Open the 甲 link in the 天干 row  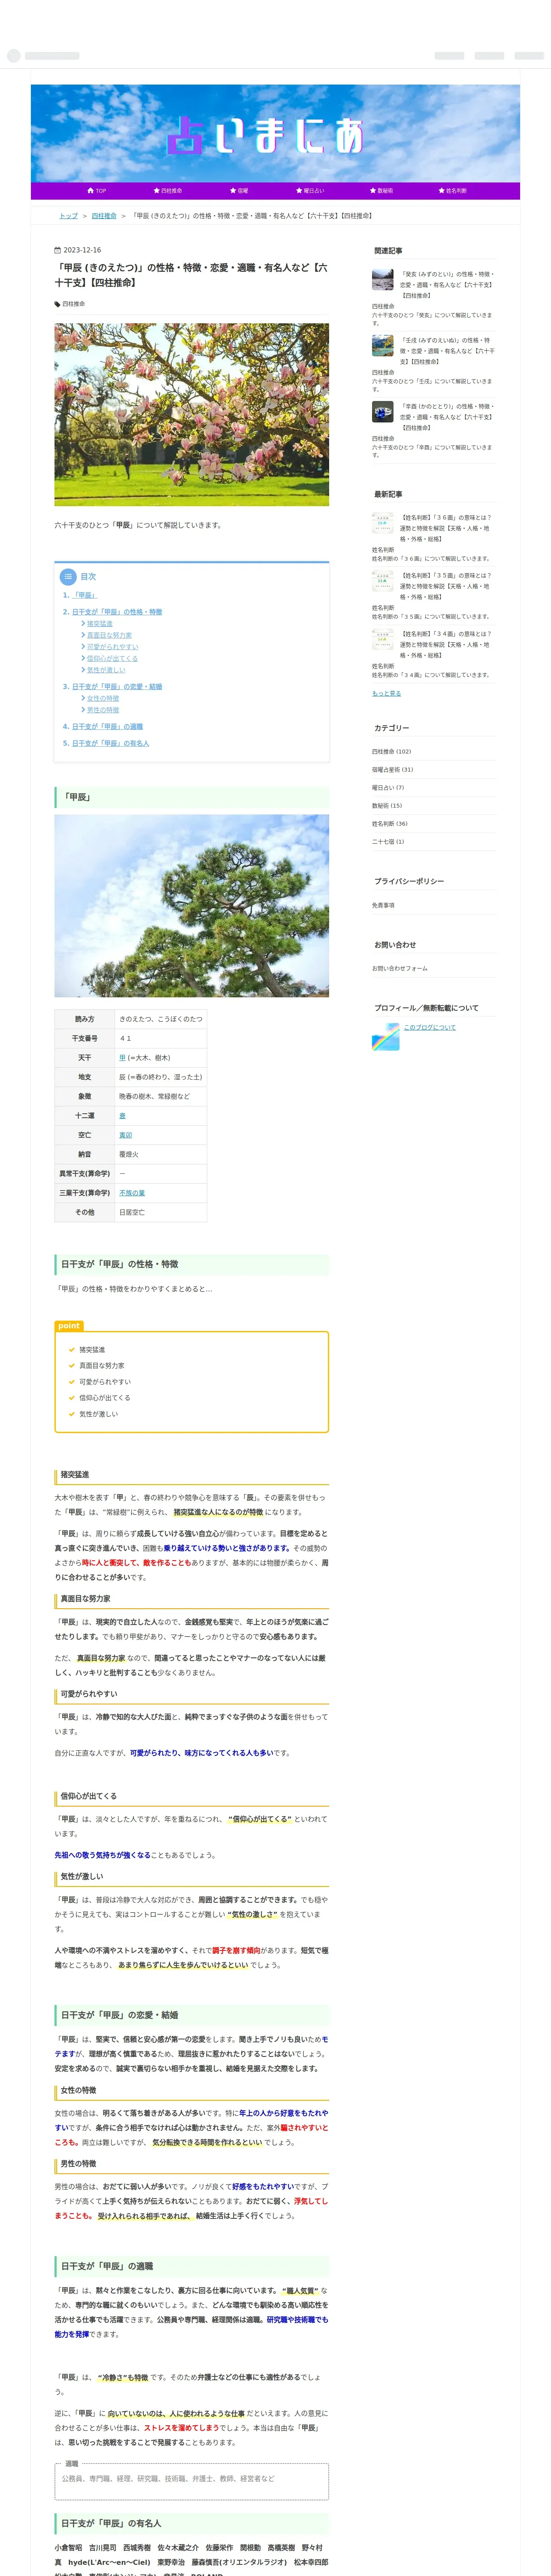(x=123, y=1058)
